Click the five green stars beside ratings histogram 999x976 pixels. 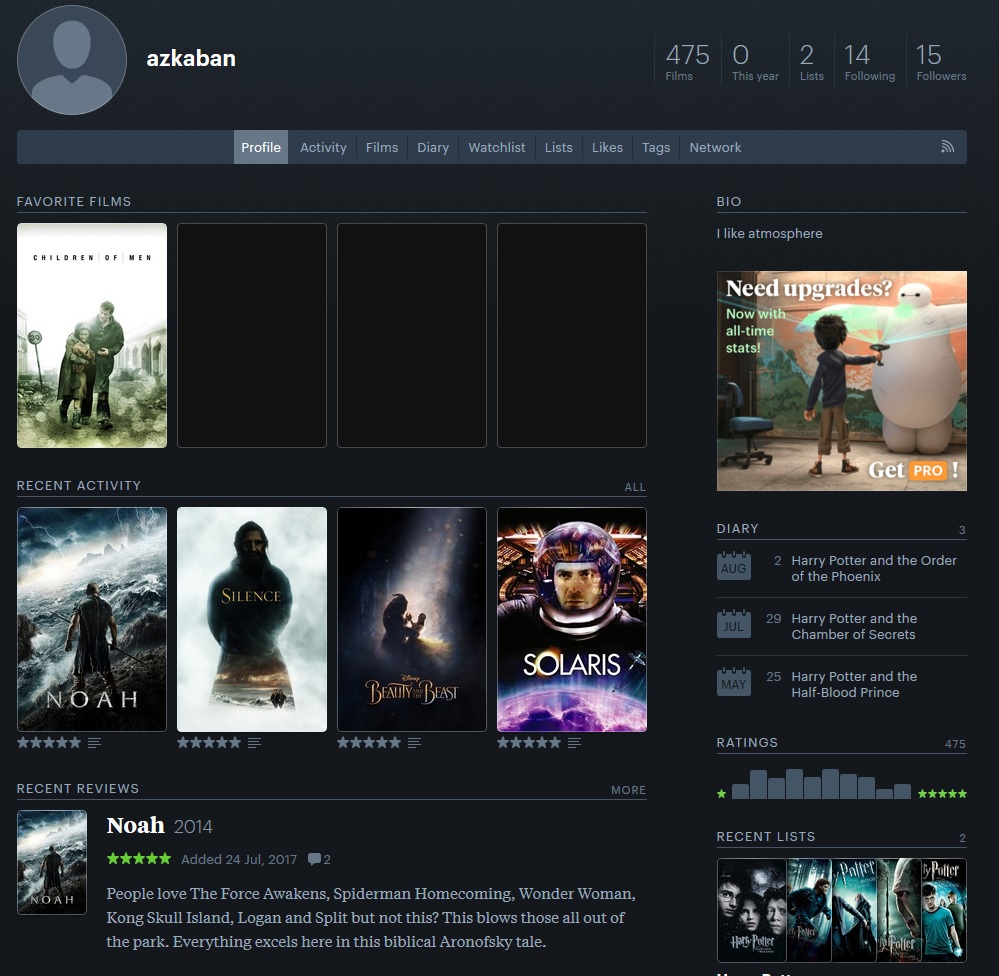point(942,794)
